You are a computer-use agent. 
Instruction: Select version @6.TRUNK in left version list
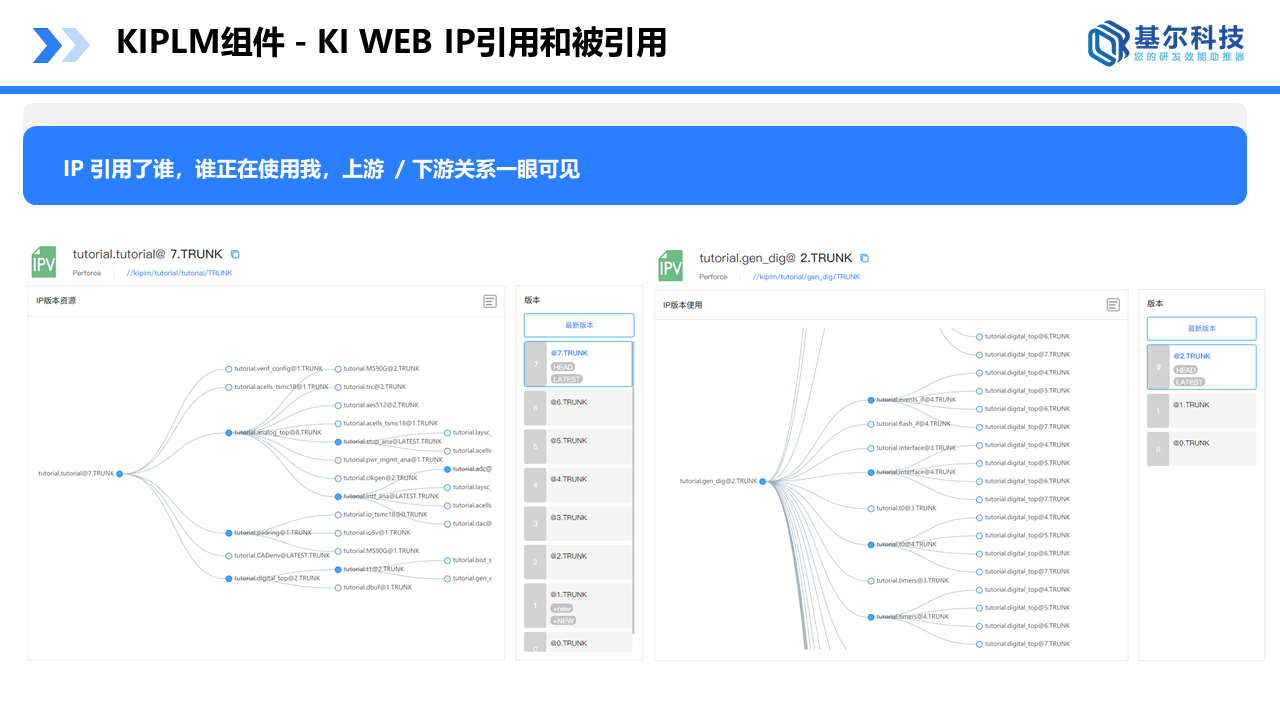point(578,407)
